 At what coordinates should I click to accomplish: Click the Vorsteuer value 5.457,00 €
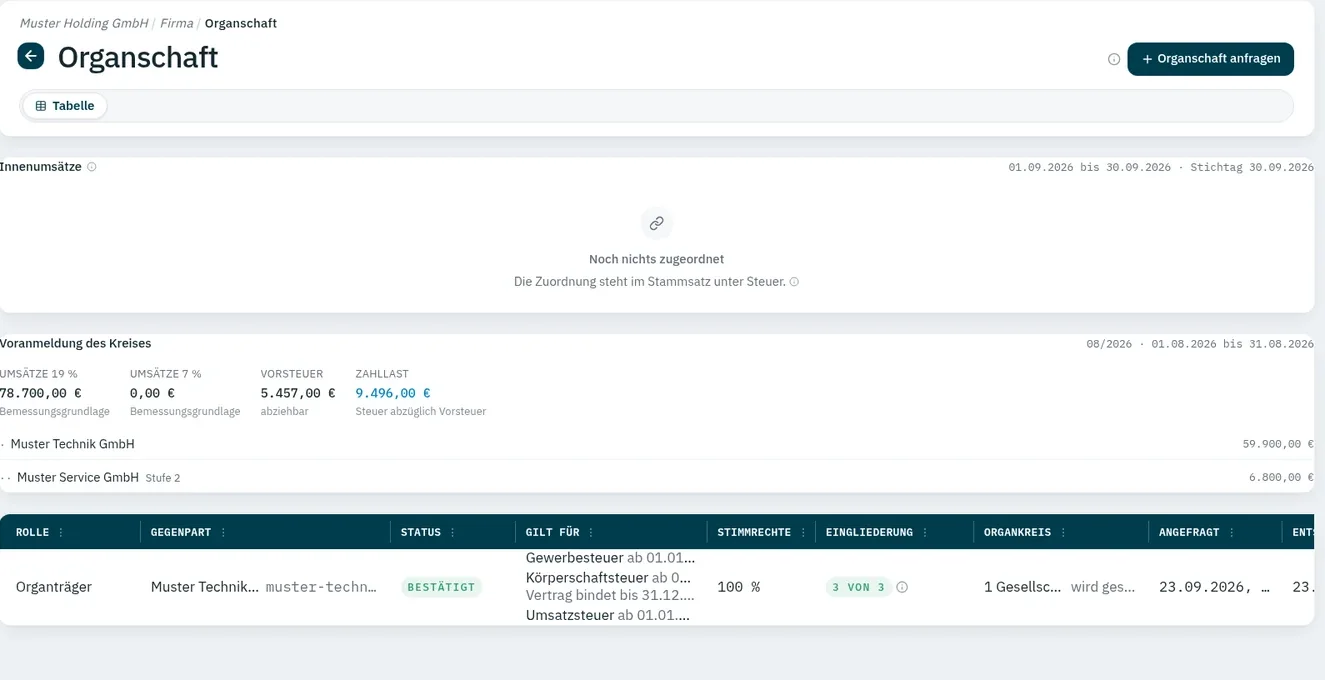click(298, 393)
